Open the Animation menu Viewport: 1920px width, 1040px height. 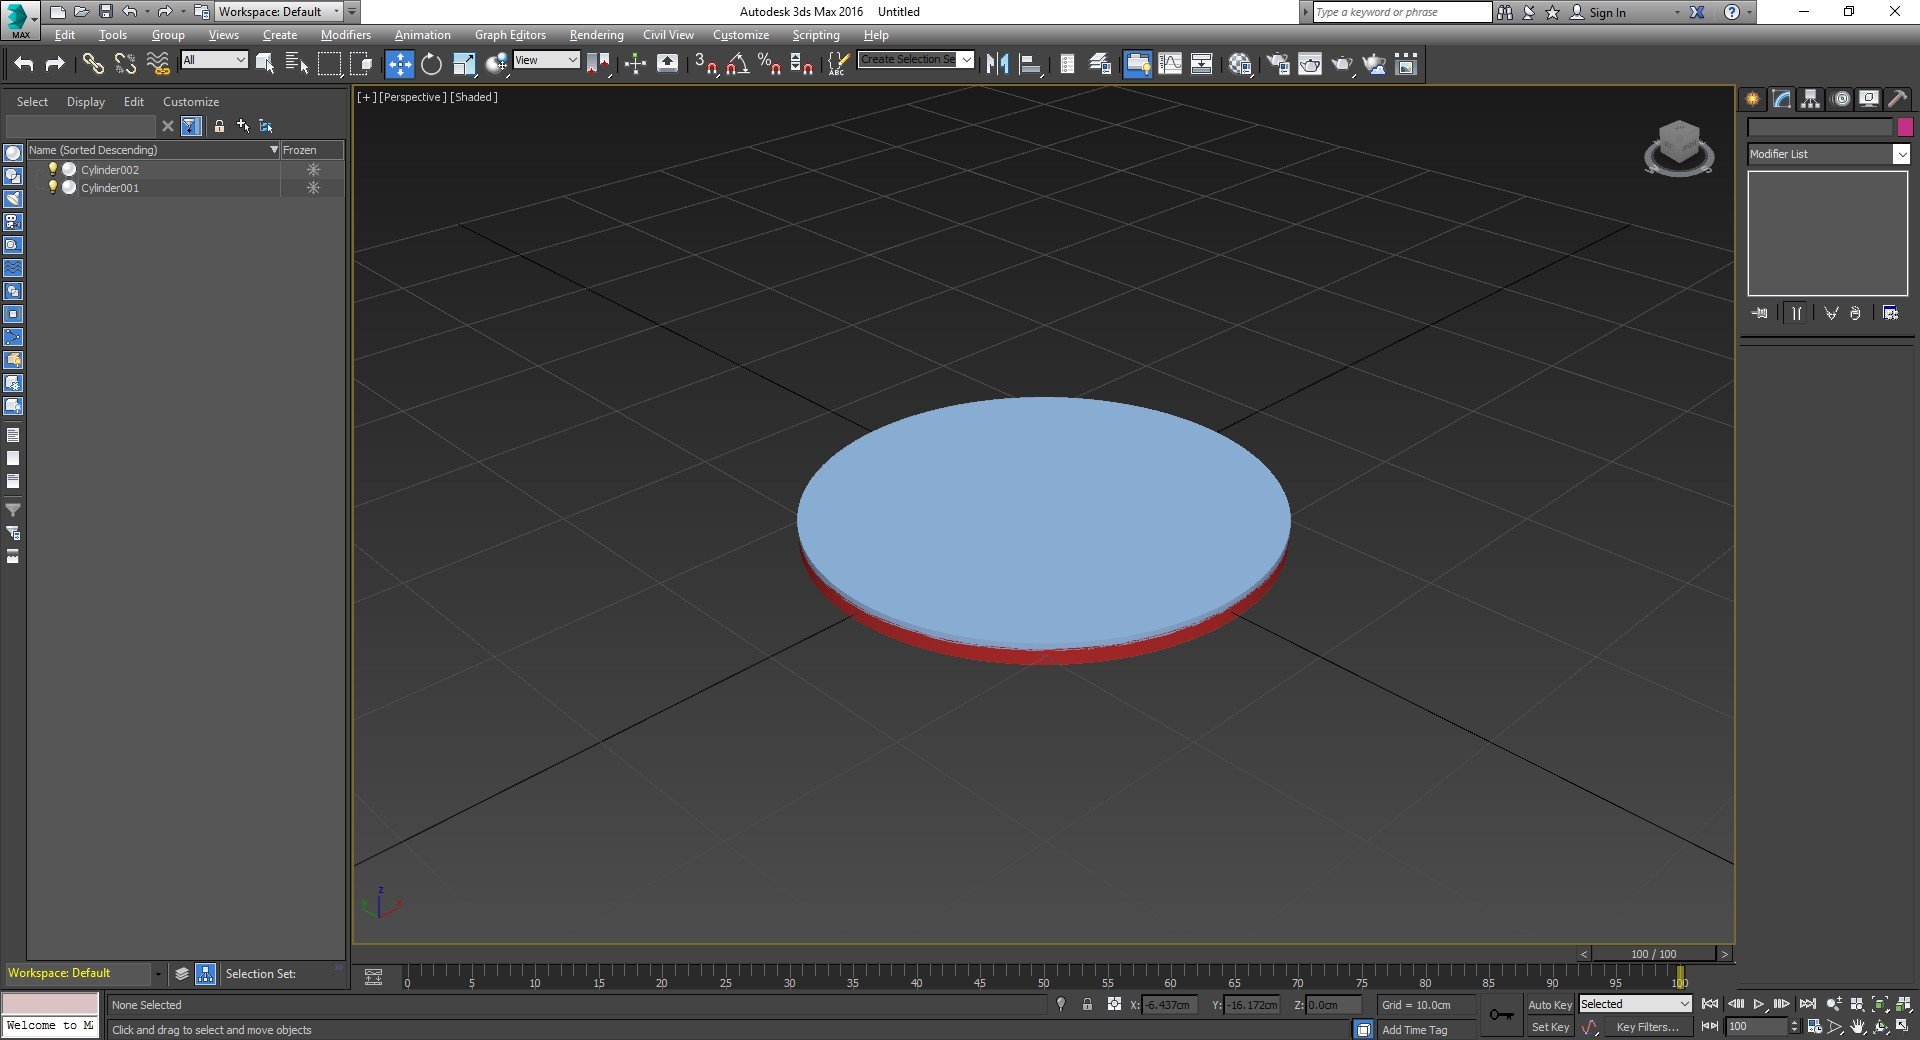[422, 34]
